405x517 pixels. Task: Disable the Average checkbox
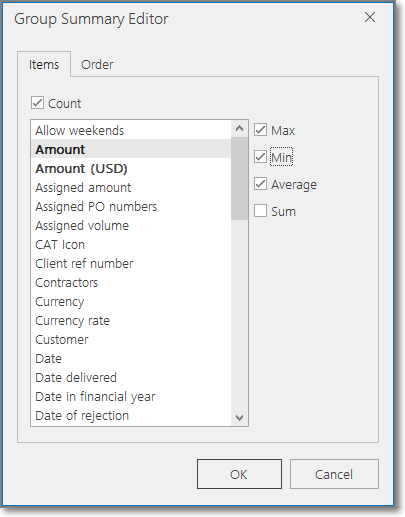(260, 184)
